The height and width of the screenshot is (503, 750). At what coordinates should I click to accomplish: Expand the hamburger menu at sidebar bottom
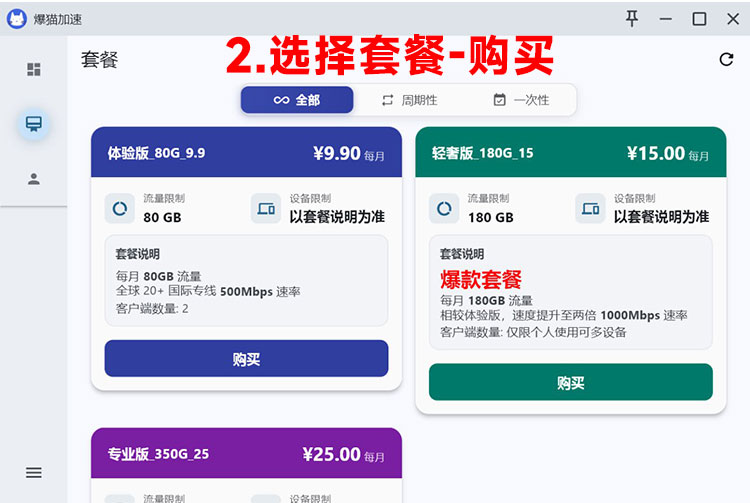[x=34, y=472]
